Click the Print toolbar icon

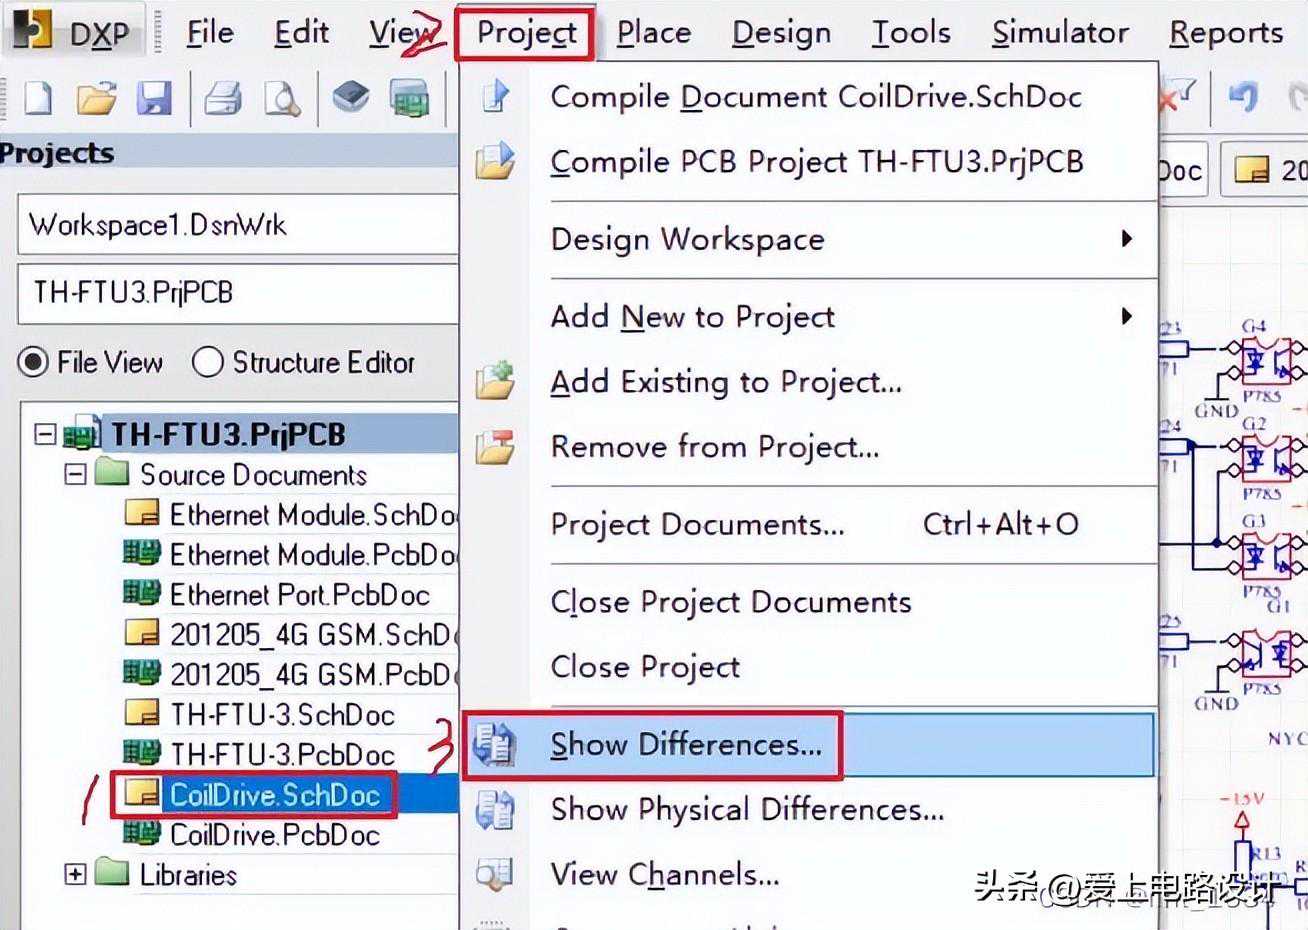point(222,98)
